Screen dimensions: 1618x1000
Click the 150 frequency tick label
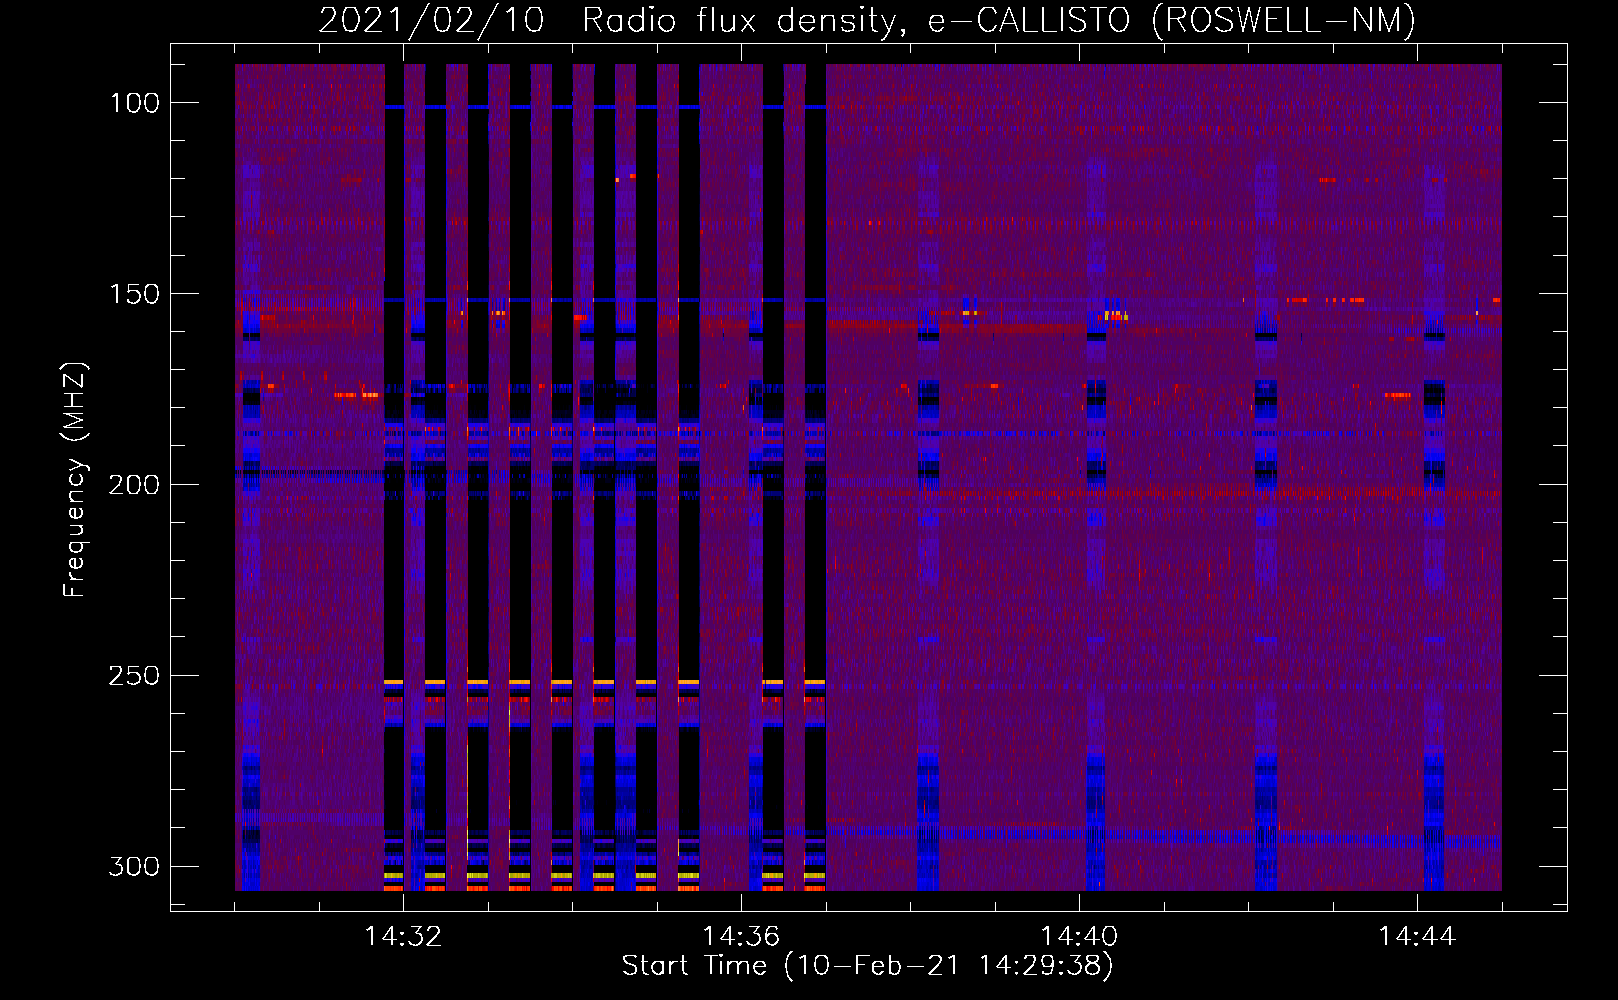coord(134,294)
